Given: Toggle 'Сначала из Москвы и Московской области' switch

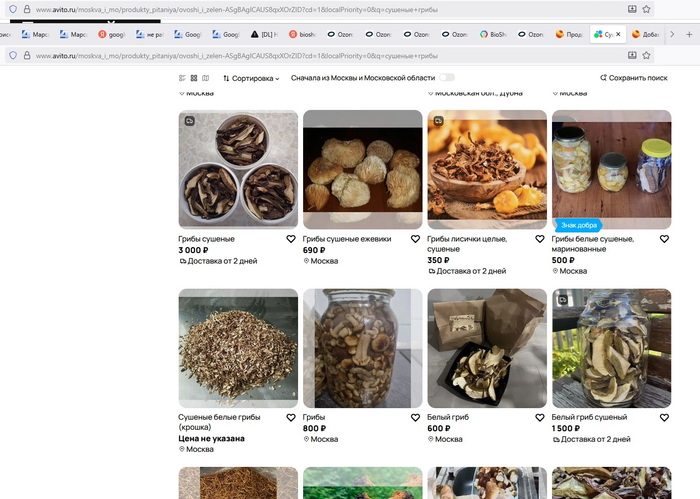Looking at the screenshot, I should (x=446, y=77).
